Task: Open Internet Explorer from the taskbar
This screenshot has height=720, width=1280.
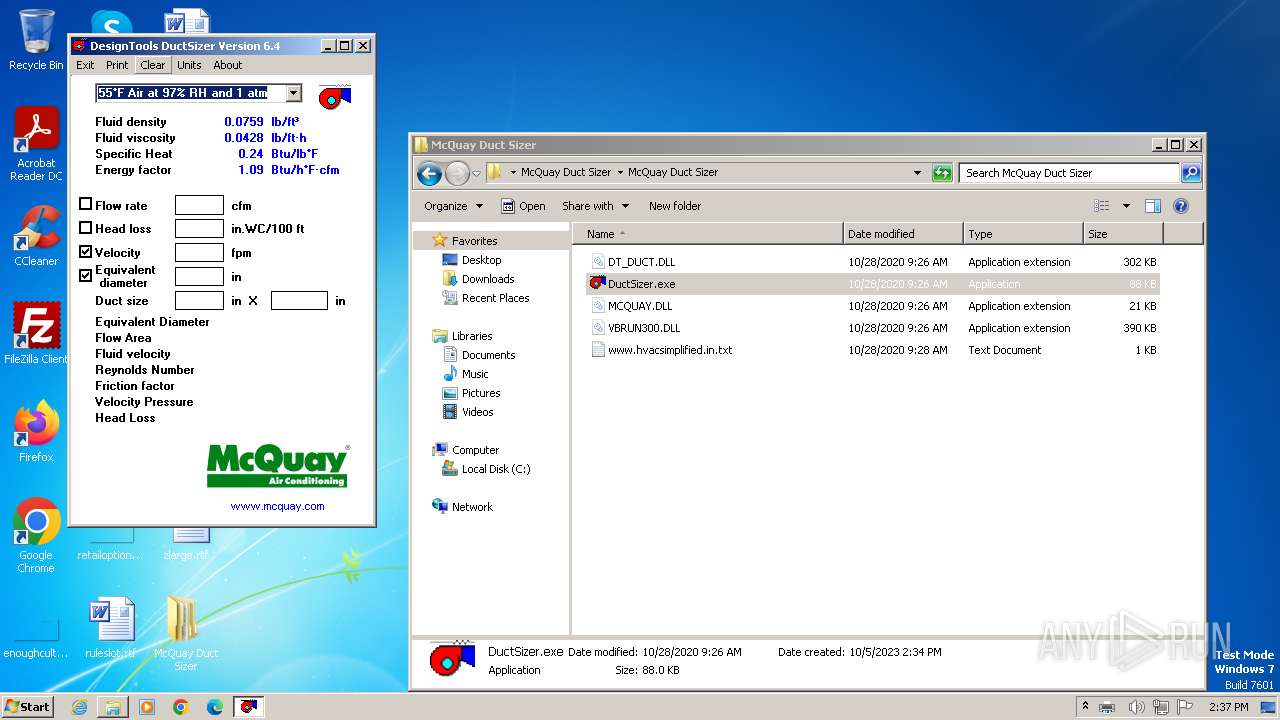Action: pyautogui.click(x=79, y=707)
